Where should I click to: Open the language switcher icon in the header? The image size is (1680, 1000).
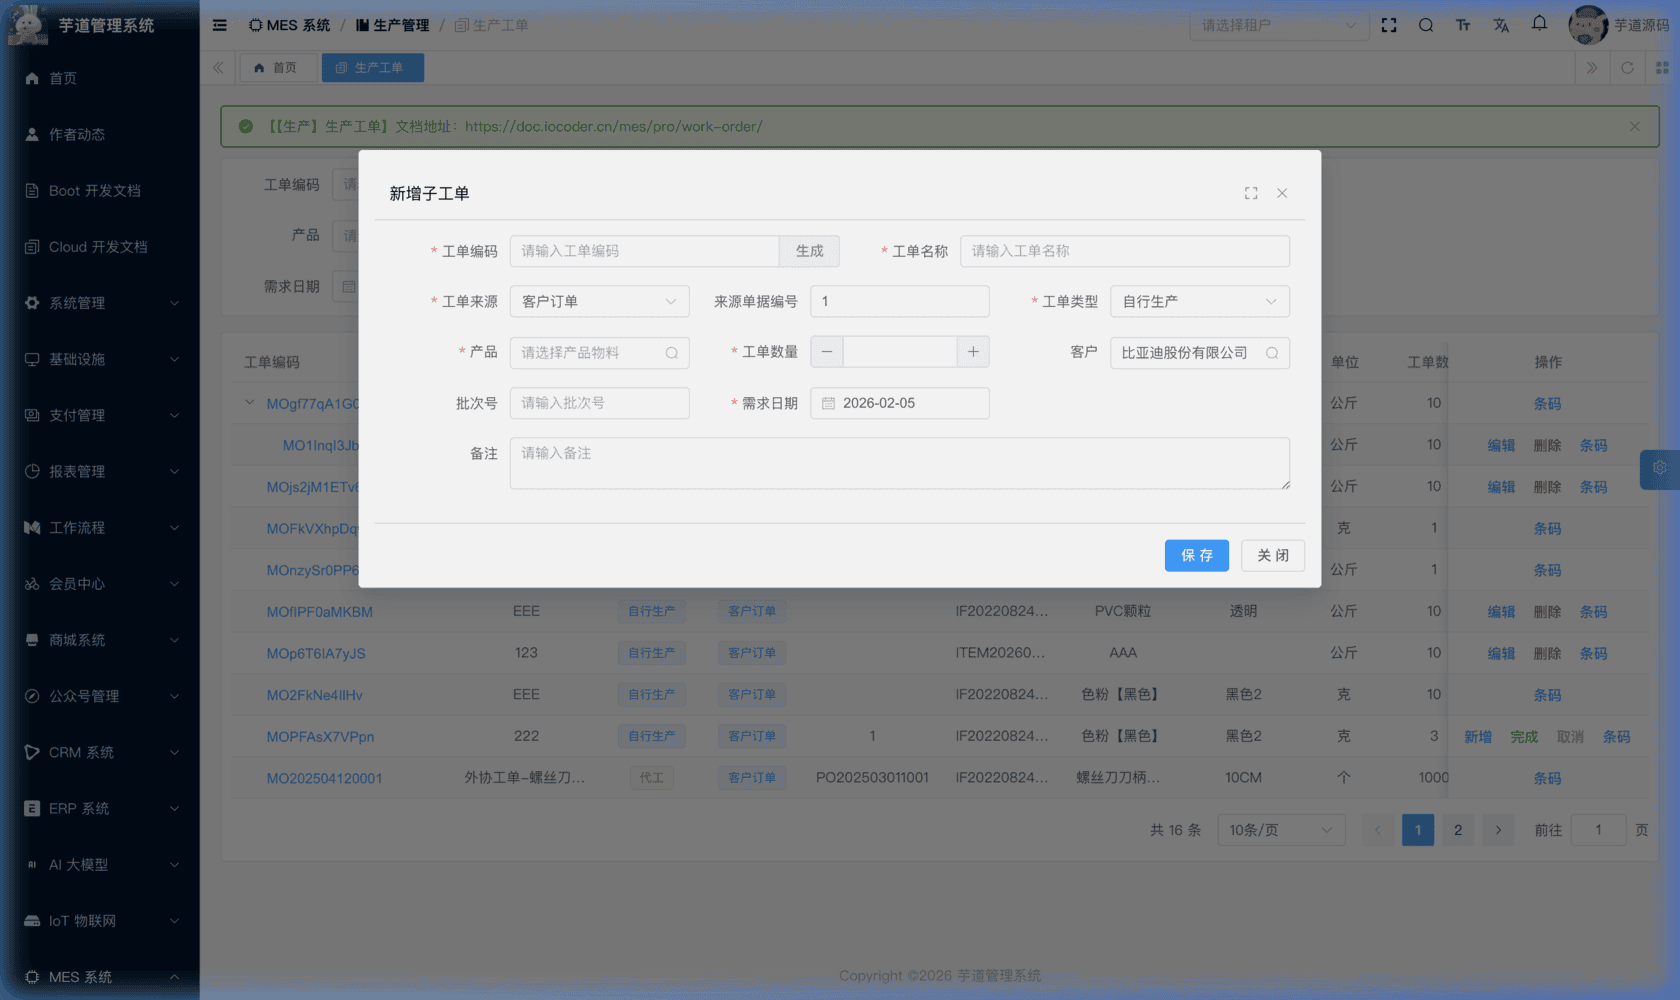tap(1501, 24)
